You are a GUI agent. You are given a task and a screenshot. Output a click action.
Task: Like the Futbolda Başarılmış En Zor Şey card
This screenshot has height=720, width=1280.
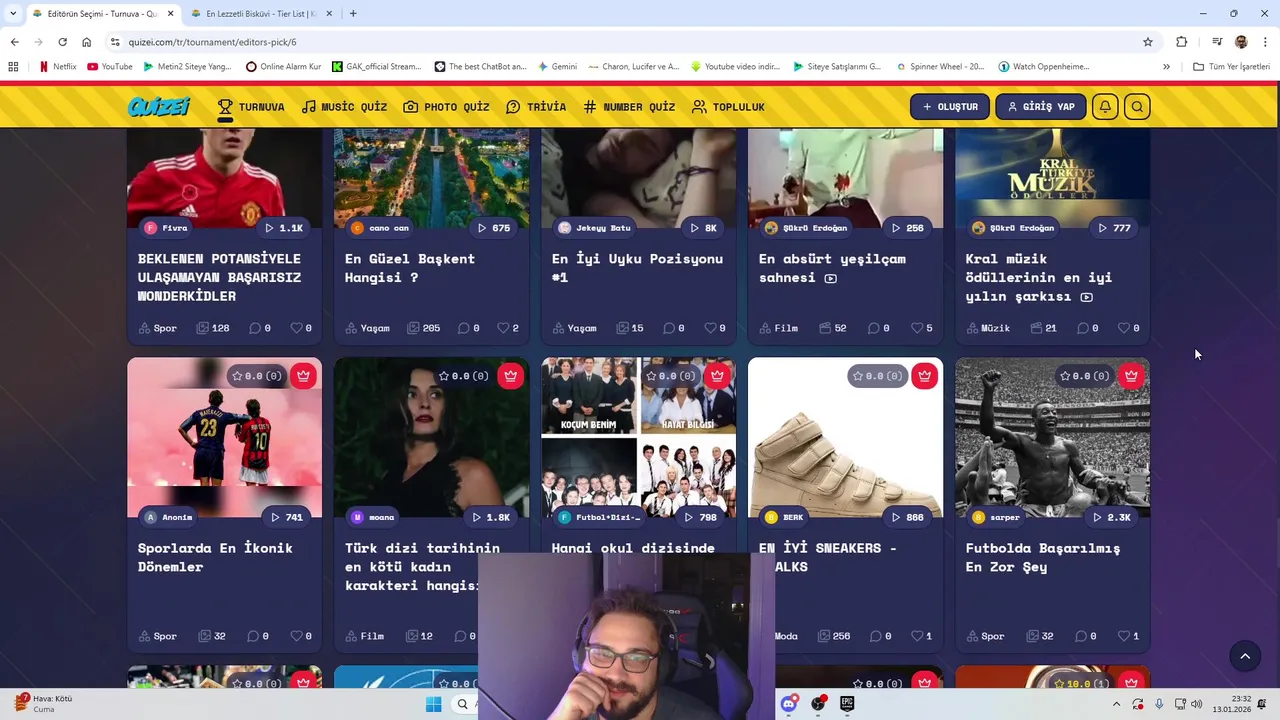pyautogui.click(x=1129, y=636)
